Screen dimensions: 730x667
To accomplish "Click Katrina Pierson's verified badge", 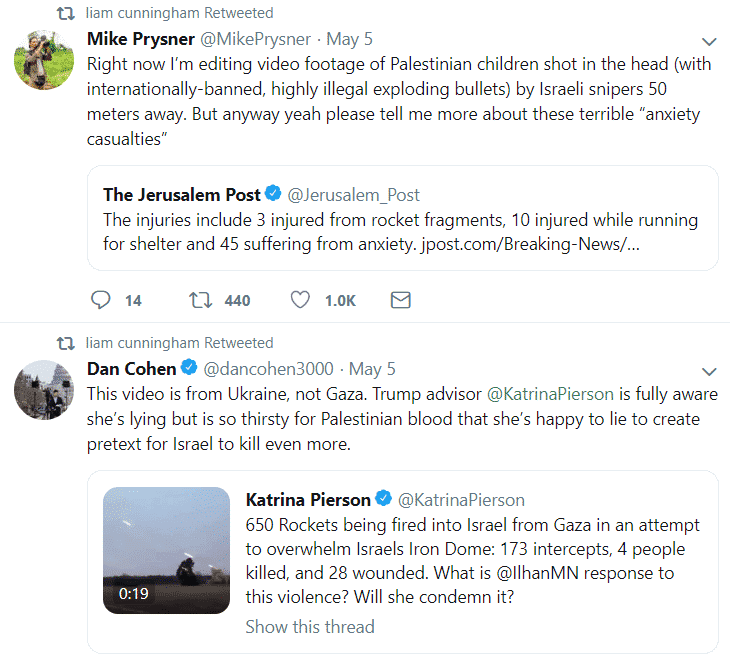I will pos(384,499).
